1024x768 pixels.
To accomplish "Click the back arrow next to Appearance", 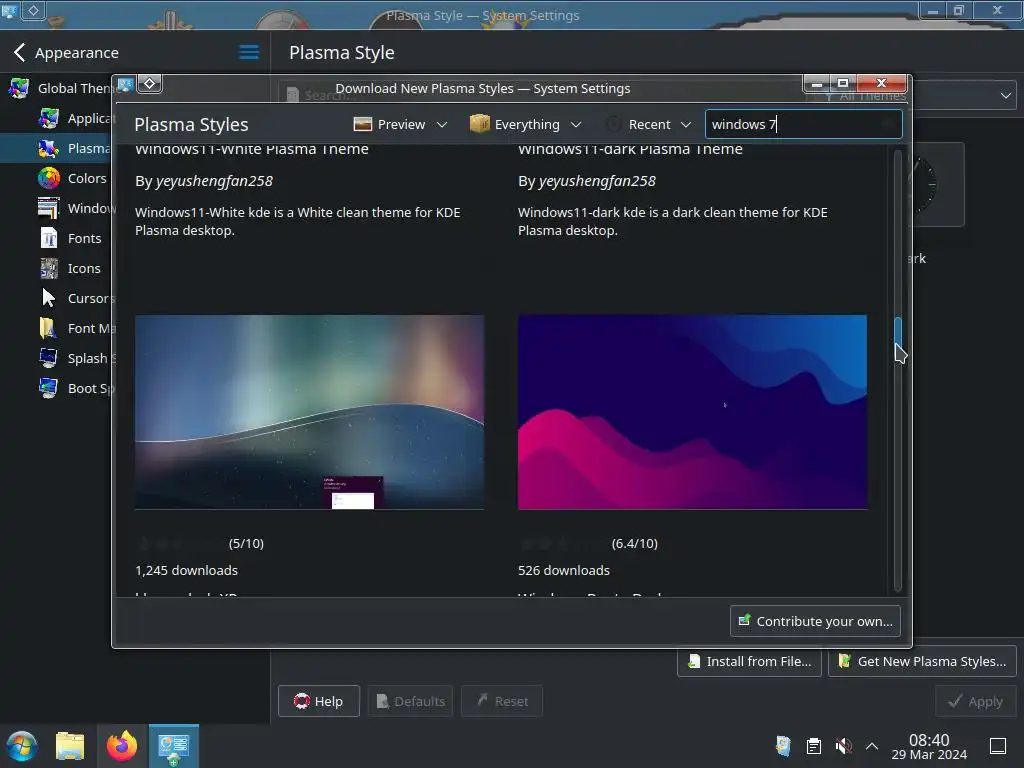I will [x=20, y=52].
